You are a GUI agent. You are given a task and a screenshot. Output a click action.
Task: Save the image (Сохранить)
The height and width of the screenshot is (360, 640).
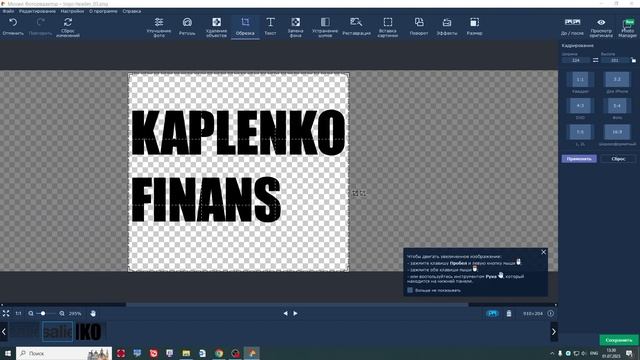[x=619, y=340]
